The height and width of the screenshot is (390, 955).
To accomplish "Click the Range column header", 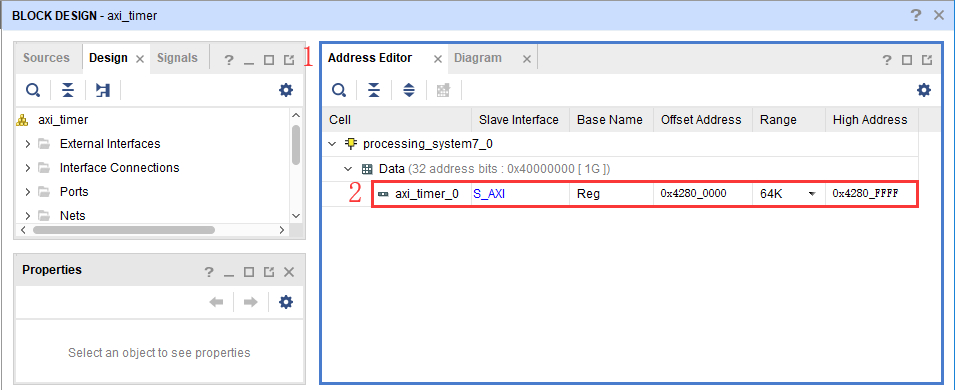I will pos(789,119).
